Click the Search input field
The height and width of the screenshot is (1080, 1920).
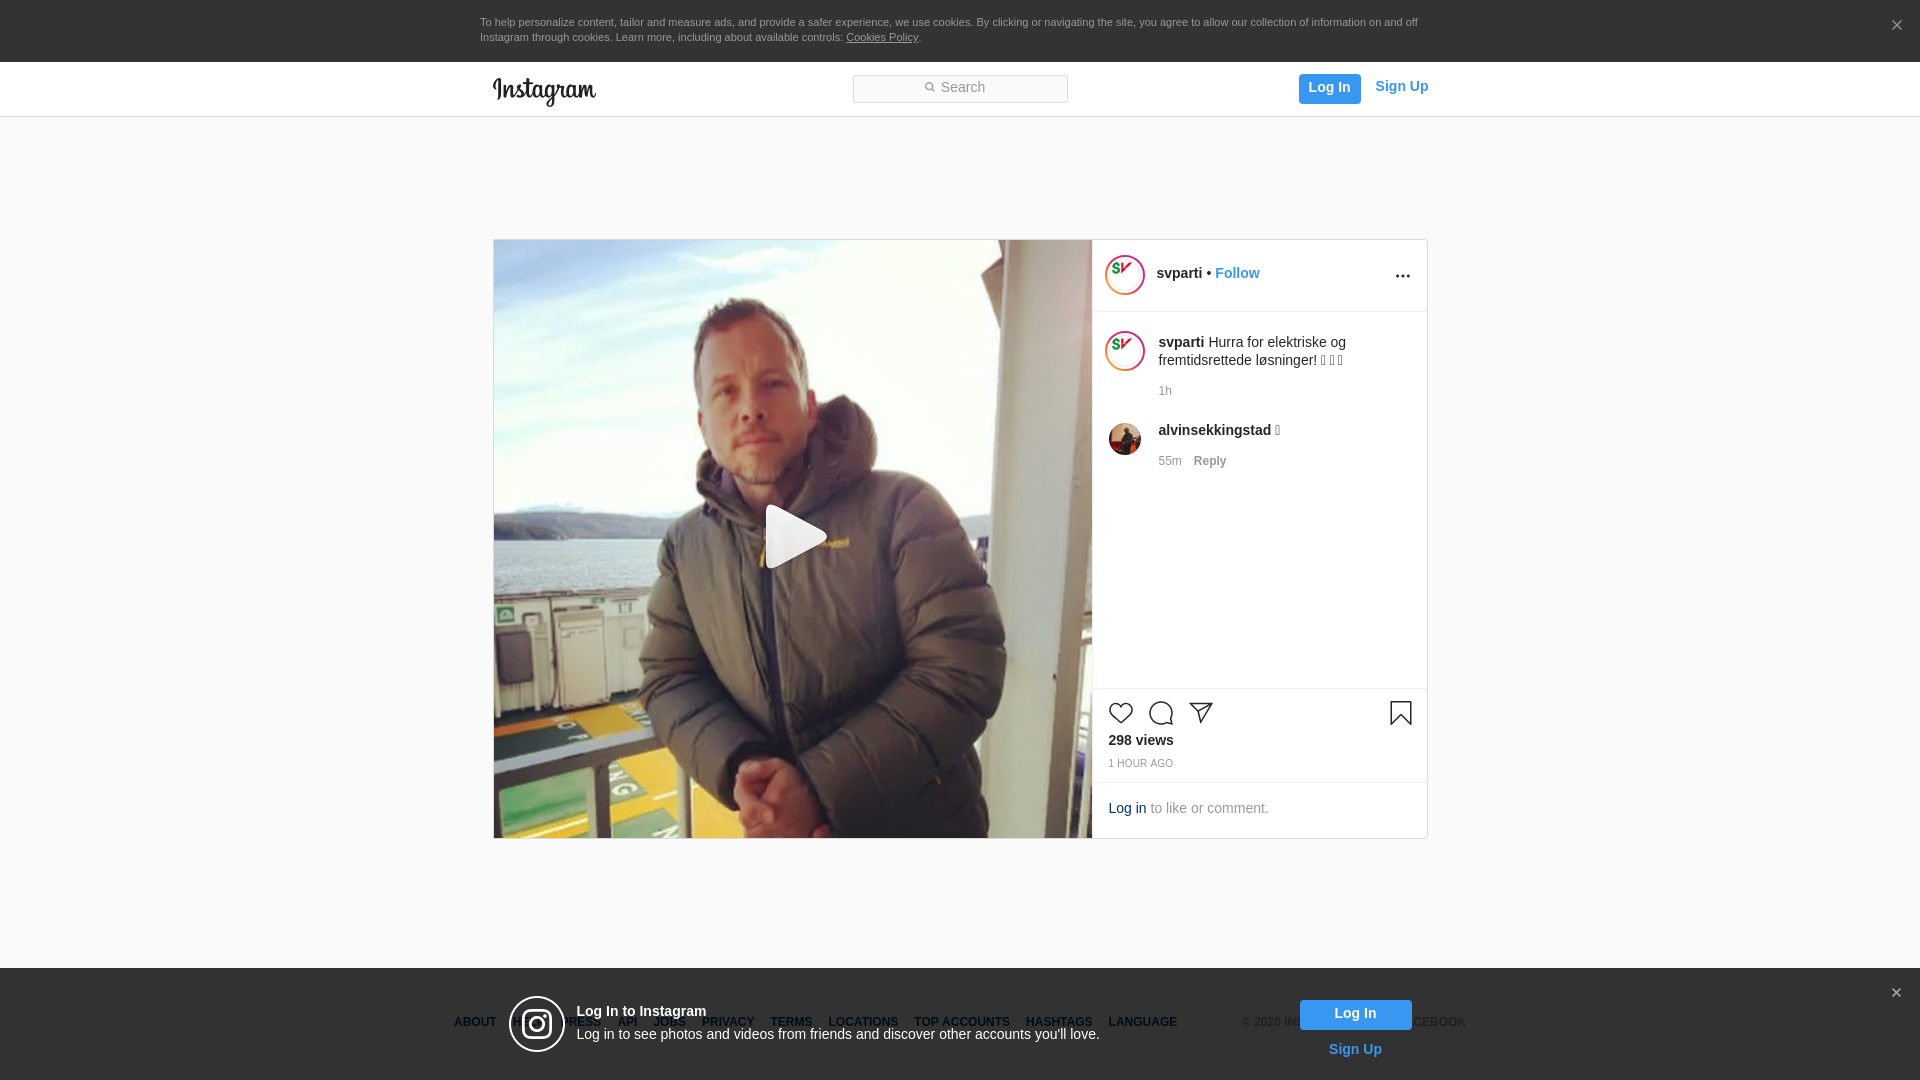pyautogui.click(x=960, y=89)
